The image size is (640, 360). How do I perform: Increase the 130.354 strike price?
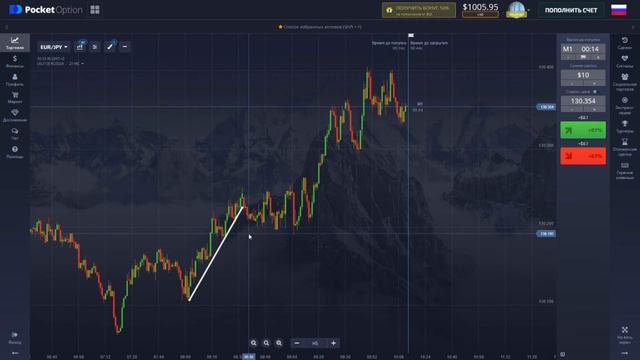coord(594,109)
